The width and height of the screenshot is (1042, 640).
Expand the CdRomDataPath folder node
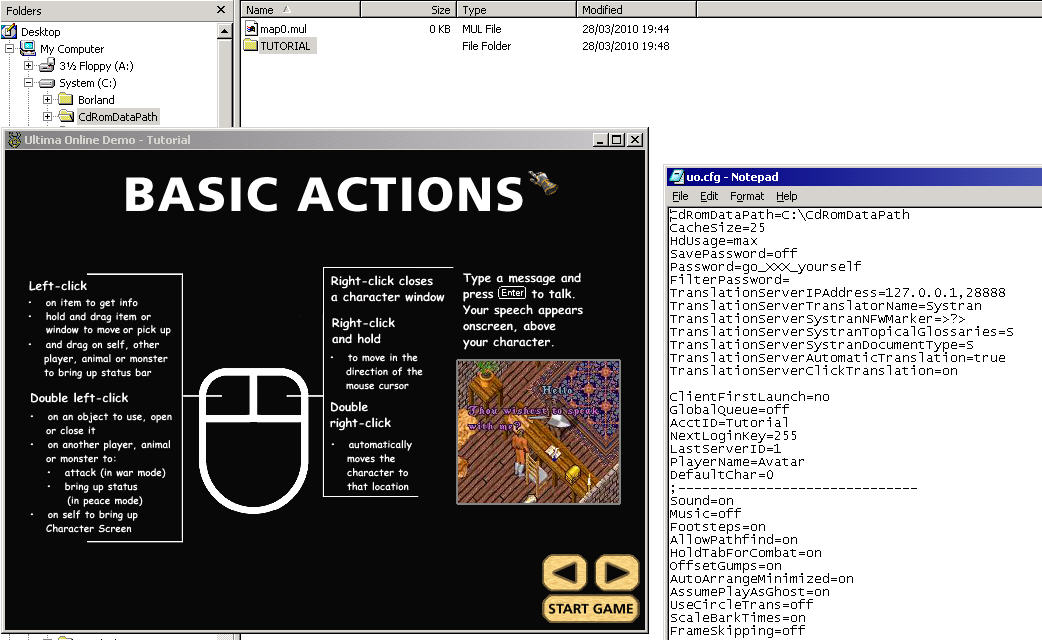pos(47,117)
